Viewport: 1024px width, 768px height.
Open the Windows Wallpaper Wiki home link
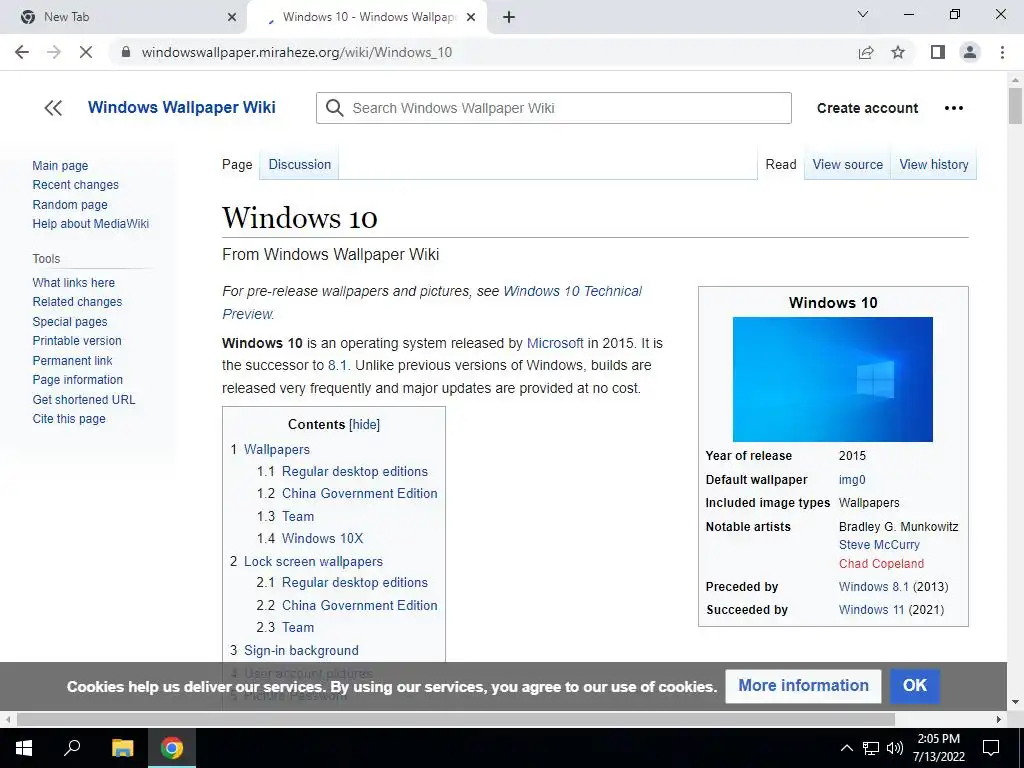[182, 107]
